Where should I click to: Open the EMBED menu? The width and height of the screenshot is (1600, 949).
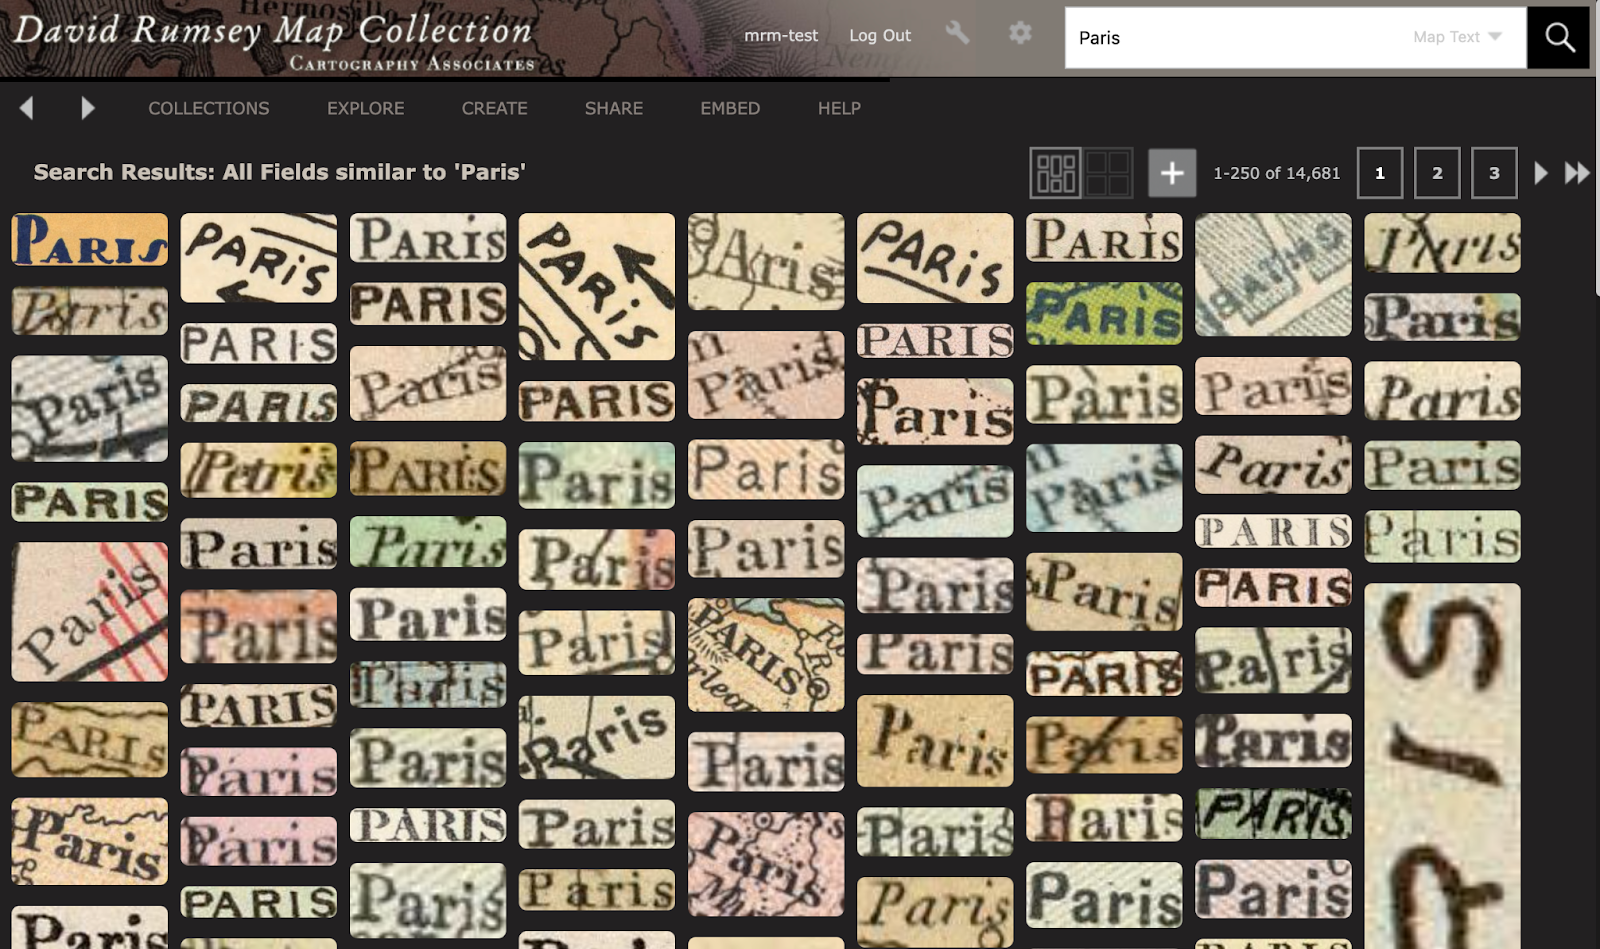(x=730, y=108)
